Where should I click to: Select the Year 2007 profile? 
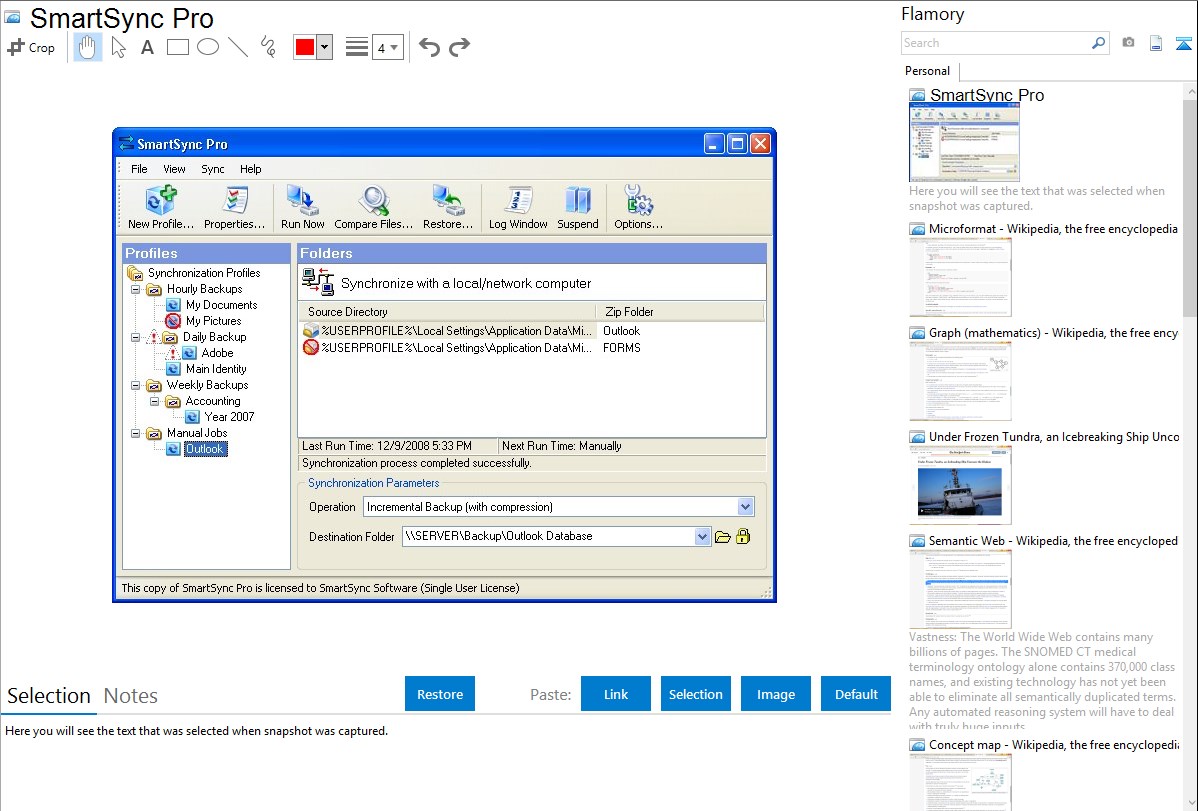229,417
